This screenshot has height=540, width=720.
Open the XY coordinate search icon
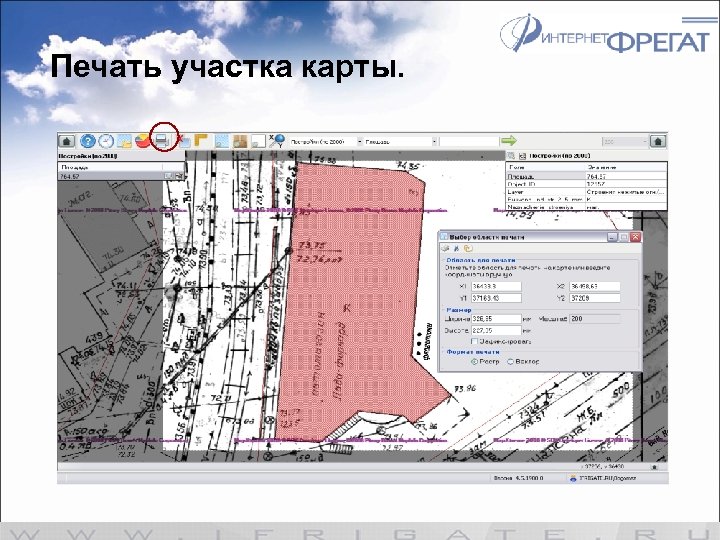[277, 141]
